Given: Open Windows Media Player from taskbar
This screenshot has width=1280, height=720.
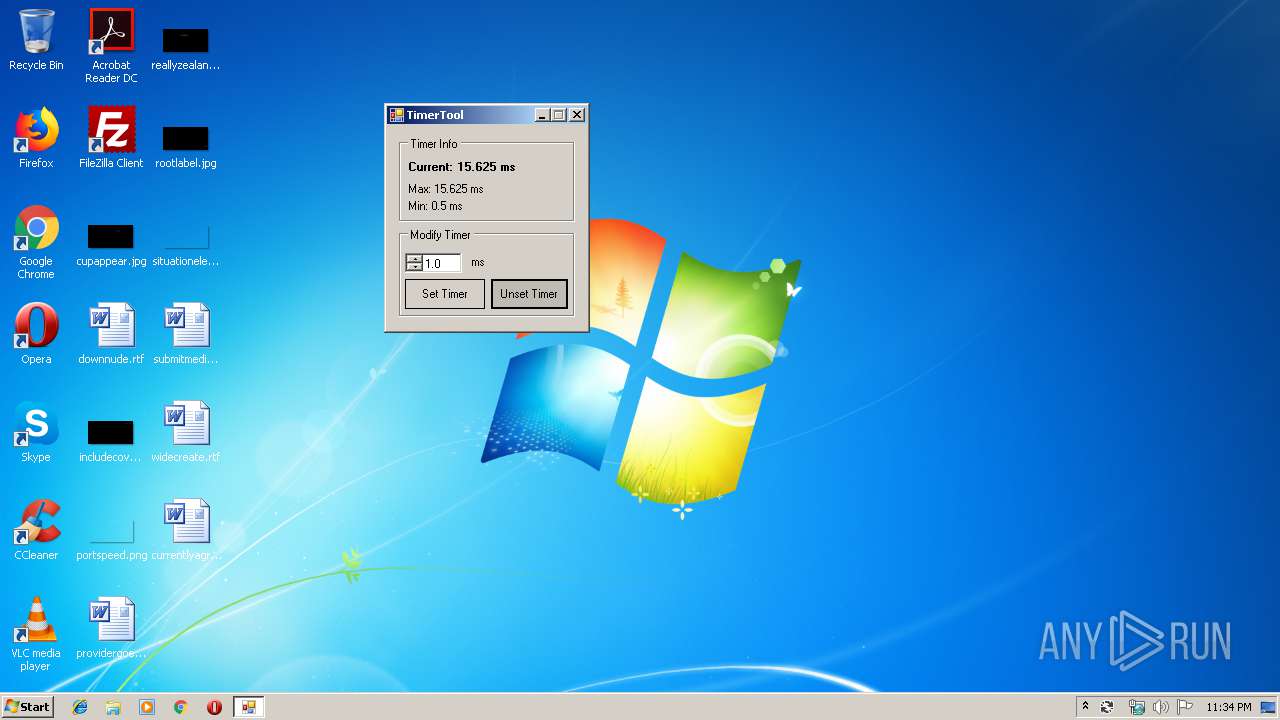Looking at the screenshot, I should click(x=147, y=707).
